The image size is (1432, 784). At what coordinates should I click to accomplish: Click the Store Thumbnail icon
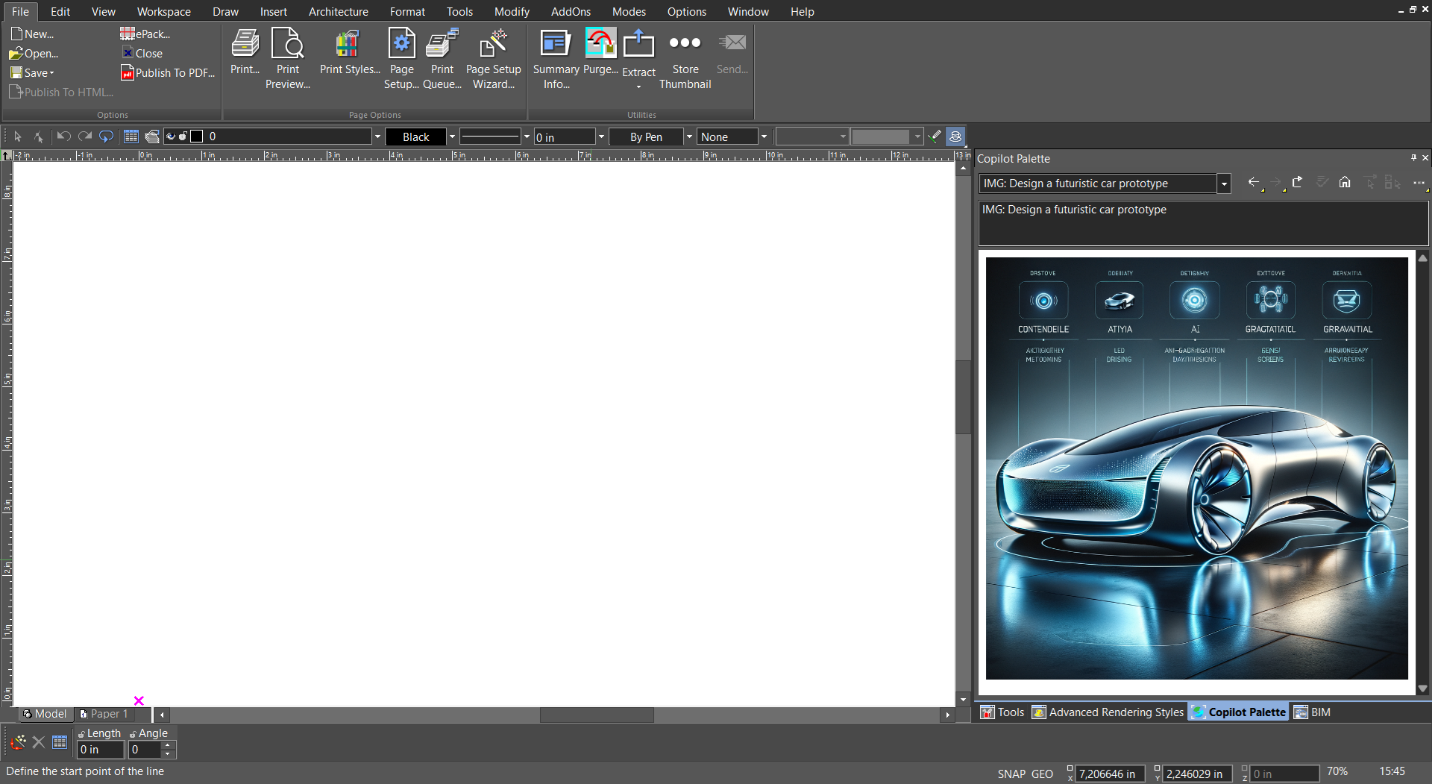pos(685,43)
